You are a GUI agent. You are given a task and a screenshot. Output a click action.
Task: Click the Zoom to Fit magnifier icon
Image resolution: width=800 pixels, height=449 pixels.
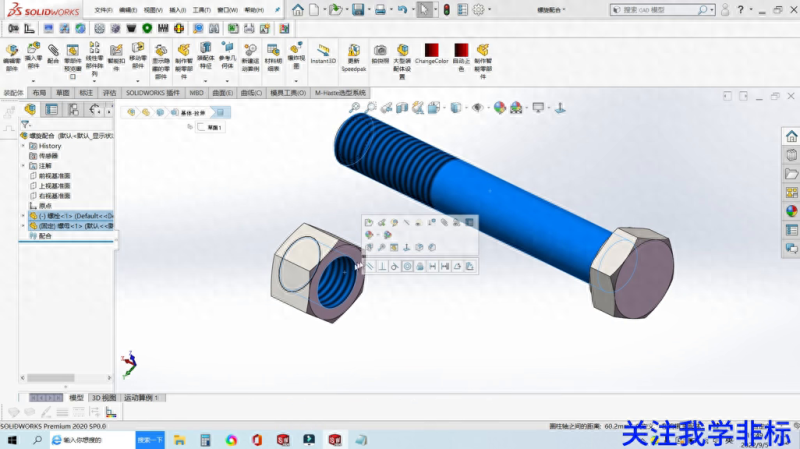(353, 107)
